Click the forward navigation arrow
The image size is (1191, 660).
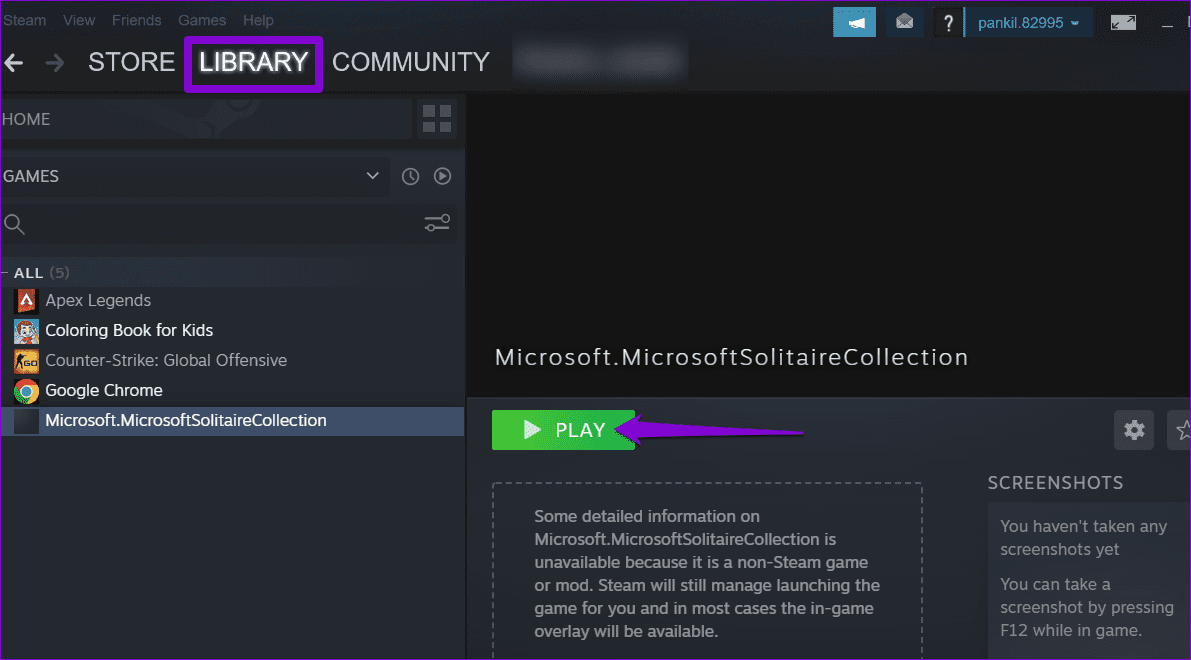(x=55, y=62)
